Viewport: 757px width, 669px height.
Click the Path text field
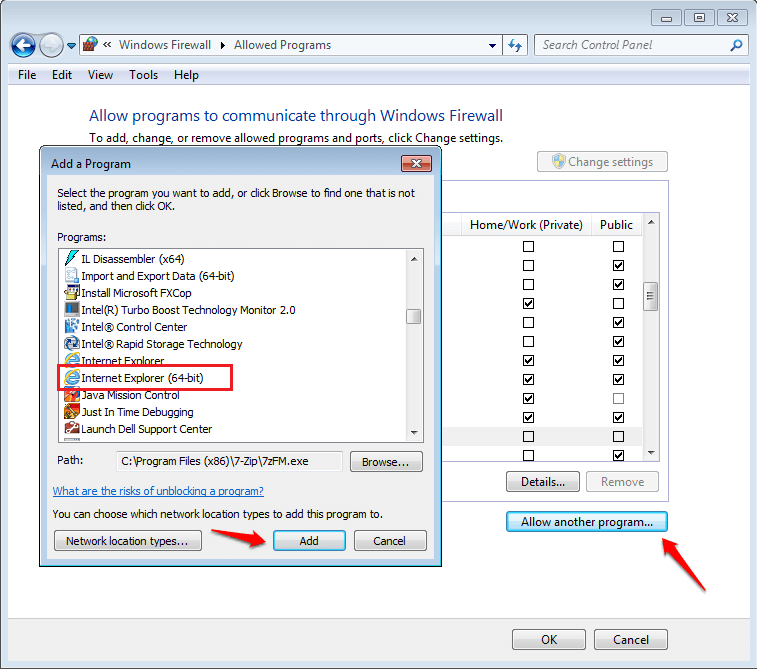tap(229, 461)
